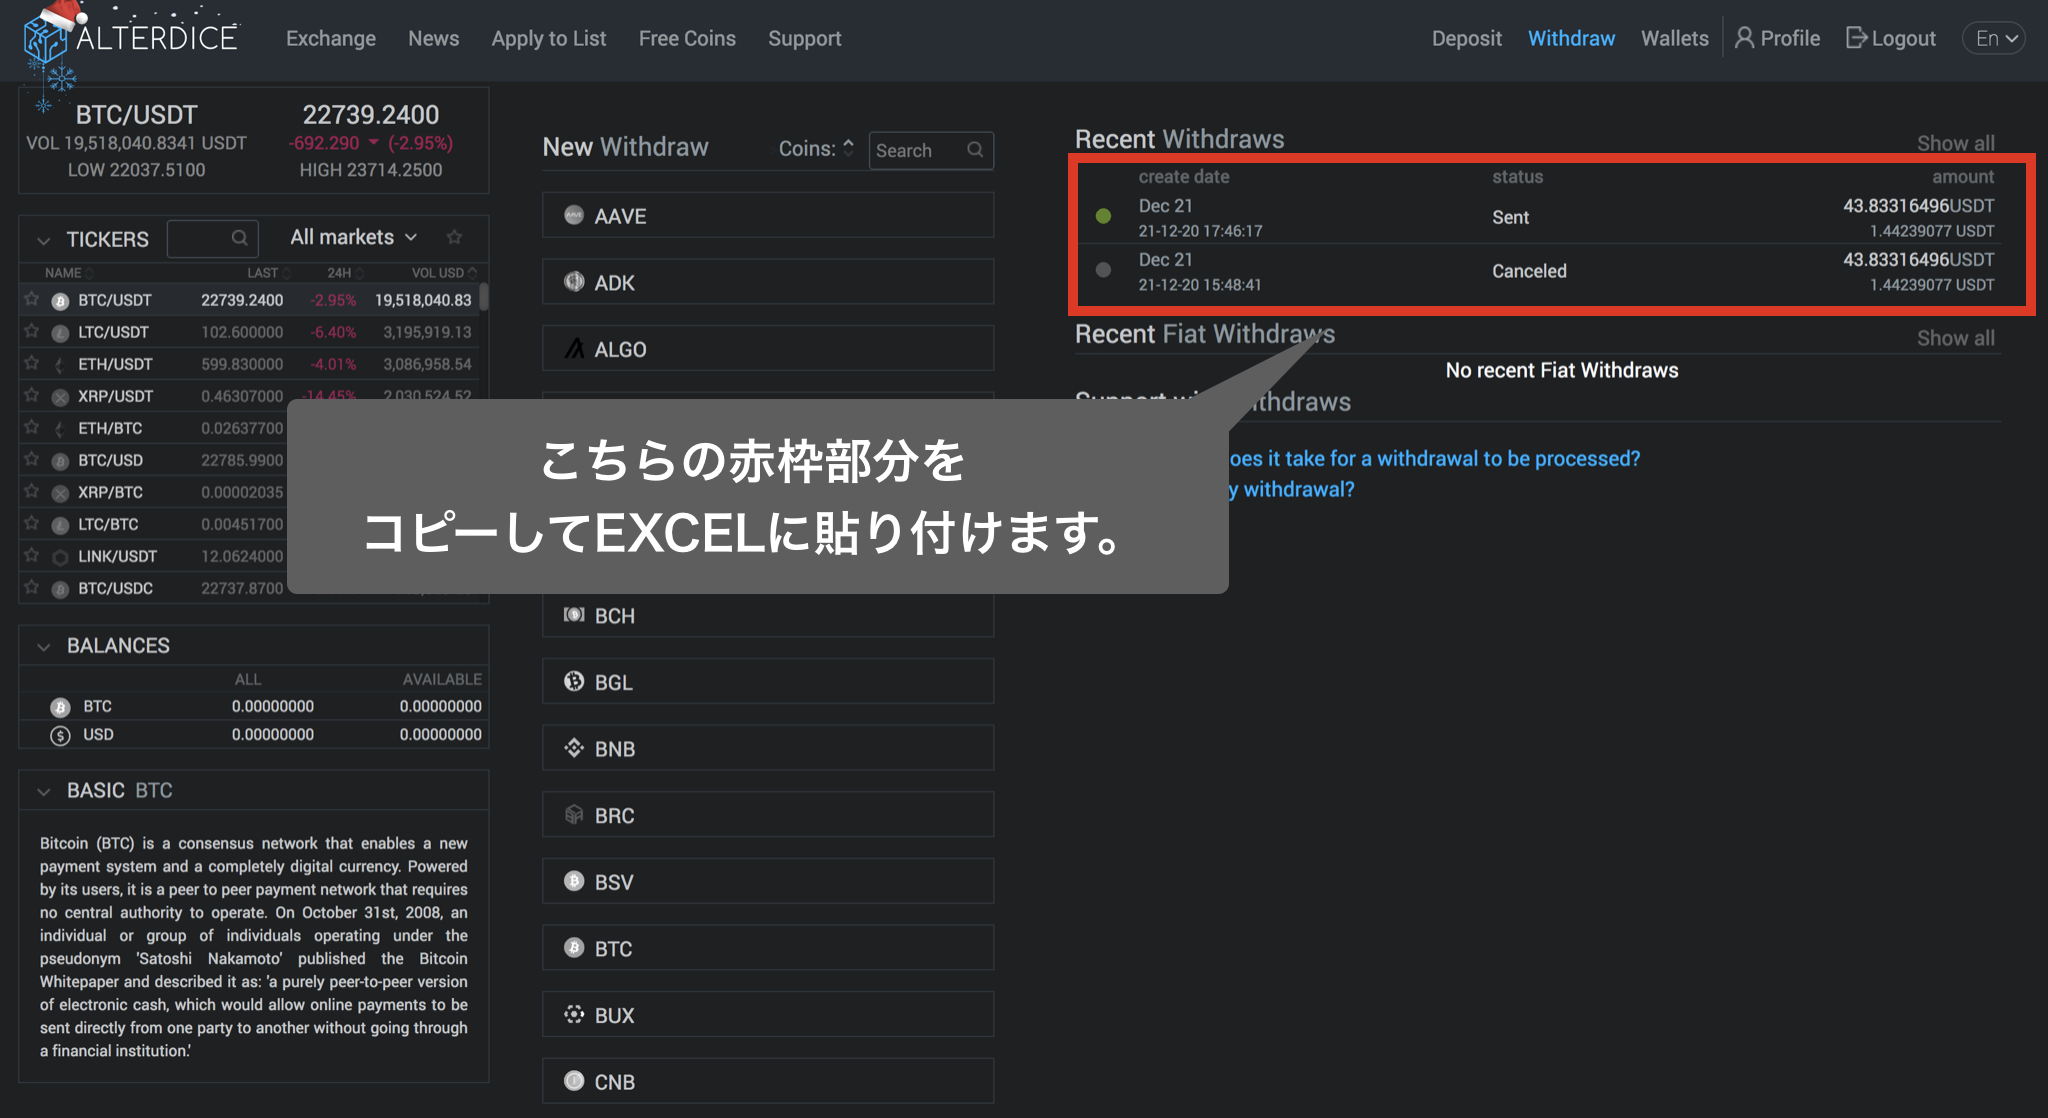This screenshot has height=1118, width=2048.
Task: Open the En language dropdown
Action: (1994, 38)
